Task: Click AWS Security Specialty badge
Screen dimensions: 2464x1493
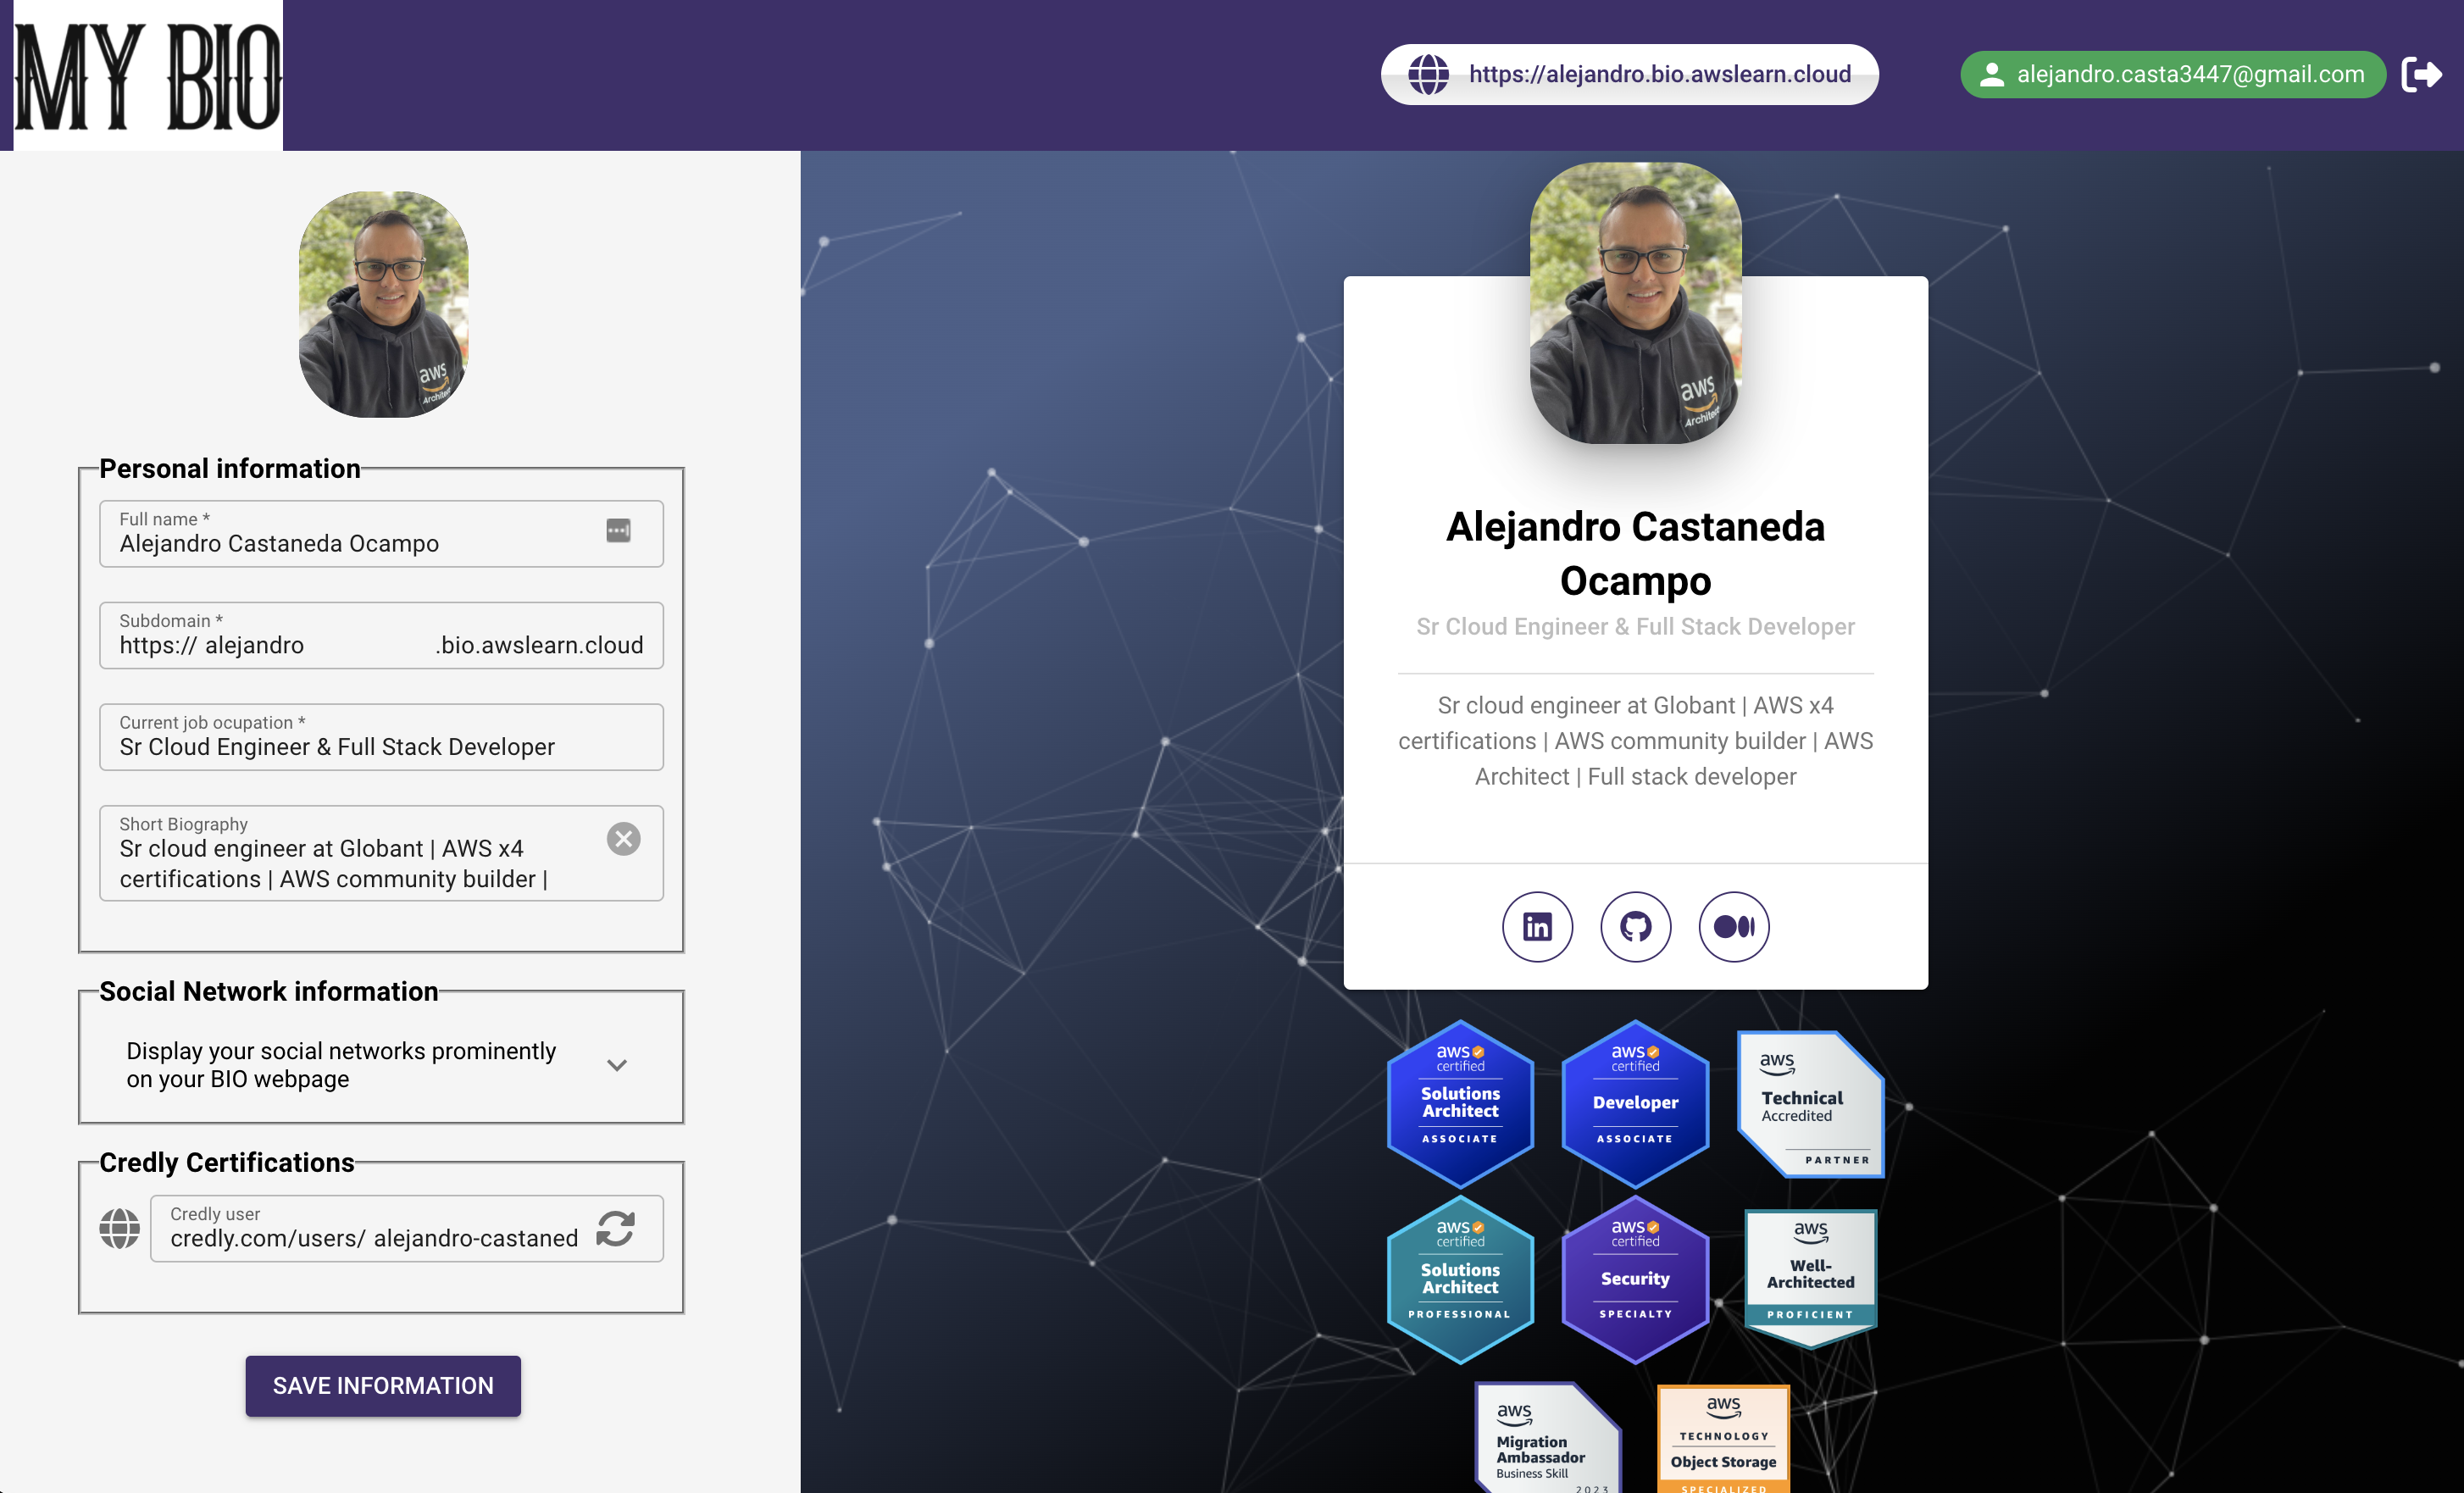Action: tap(1635, 1279)
